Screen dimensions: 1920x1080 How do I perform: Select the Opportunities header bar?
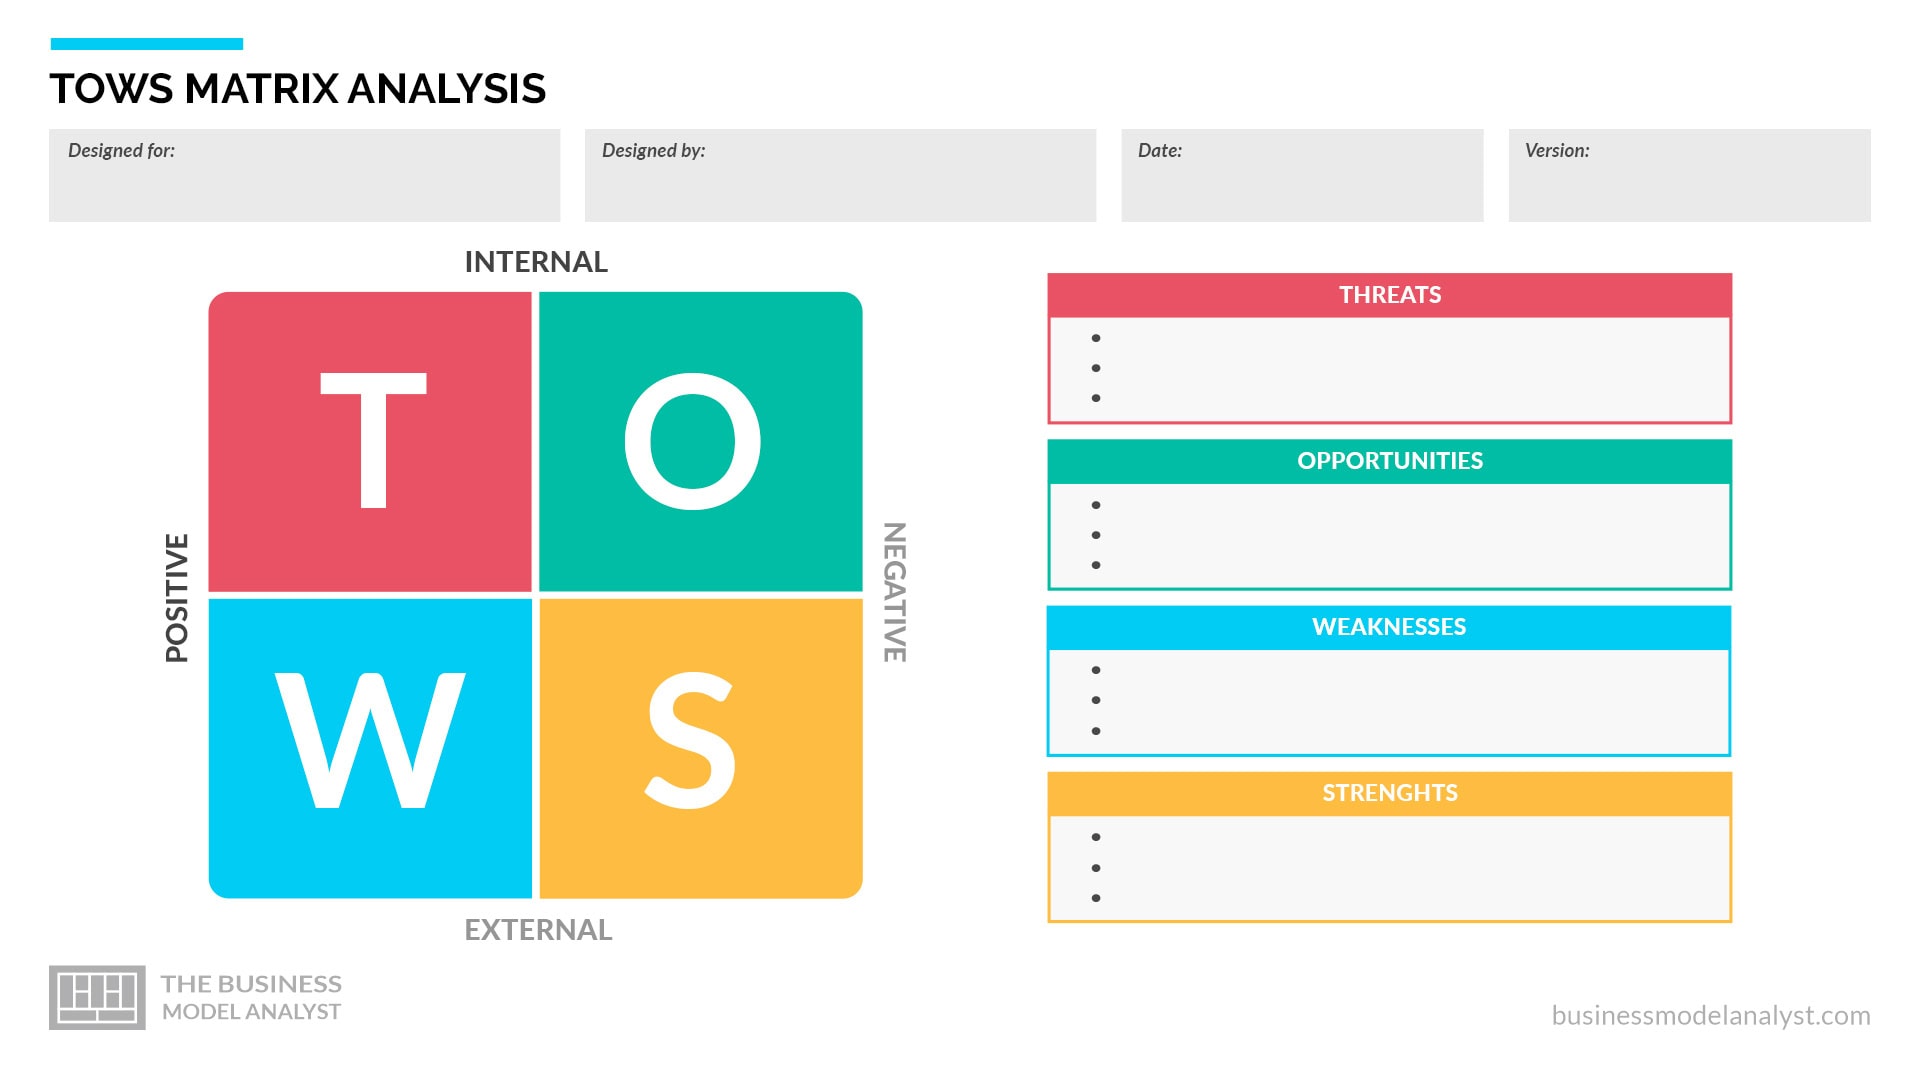[x=1389, y=461]
